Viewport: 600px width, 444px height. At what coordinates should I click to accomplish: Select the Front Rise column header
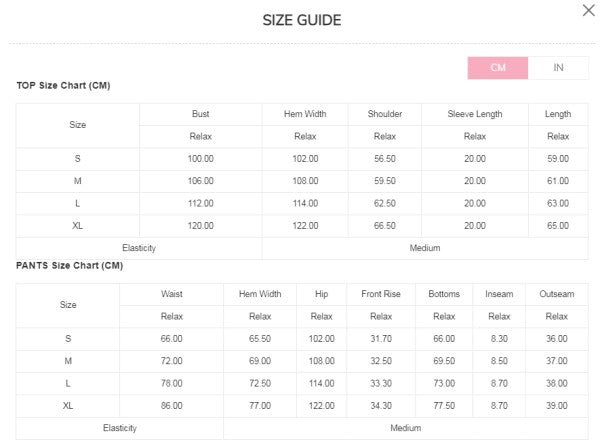tap(380, 294)
